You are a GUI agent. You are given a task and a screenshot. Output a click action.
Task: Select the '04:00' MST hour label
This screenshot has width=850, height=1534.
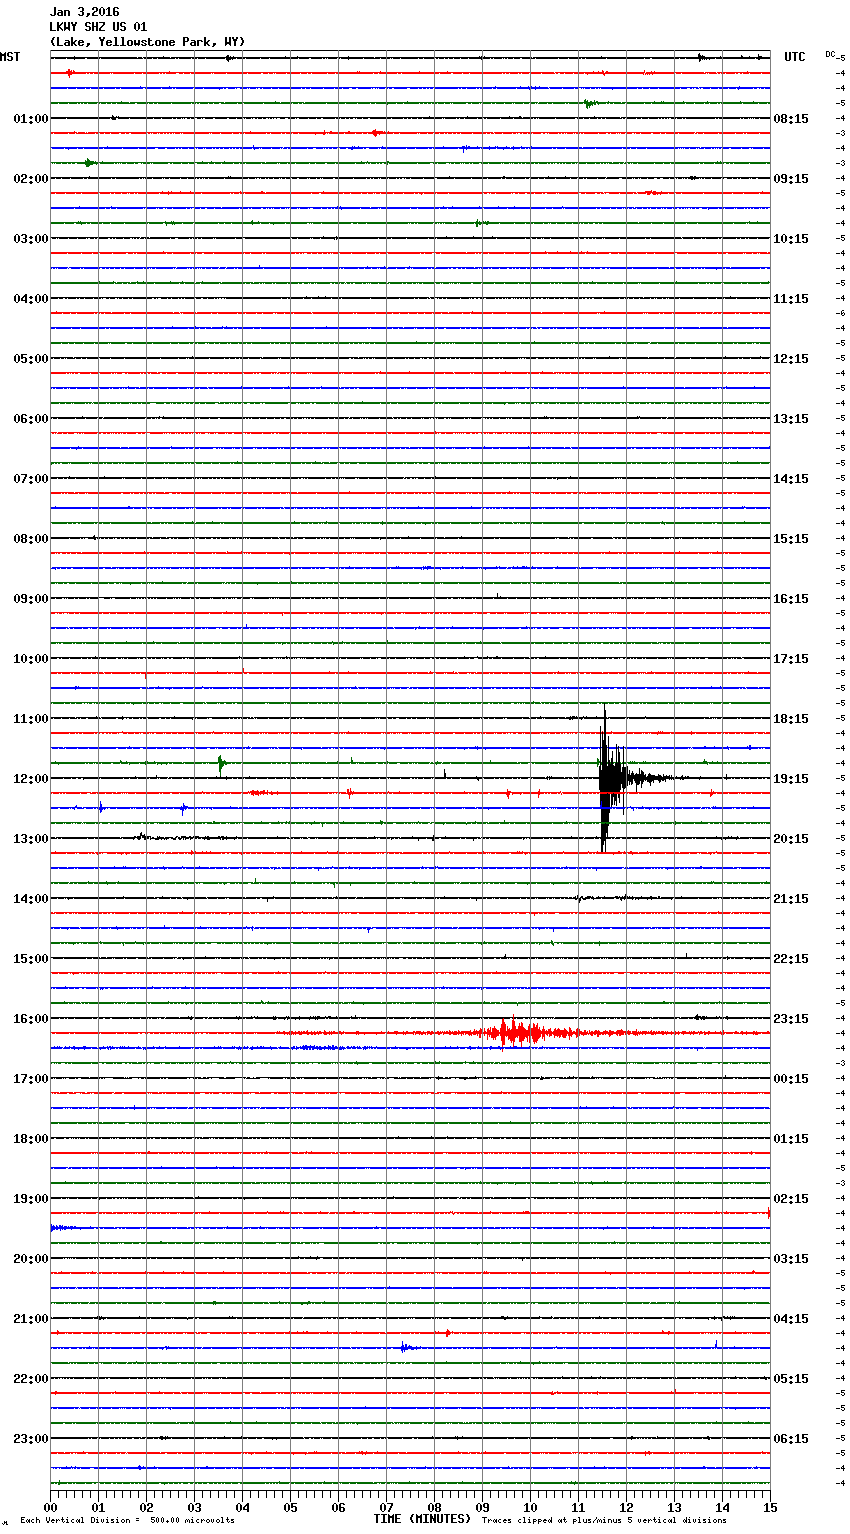[x=31, y=299]
